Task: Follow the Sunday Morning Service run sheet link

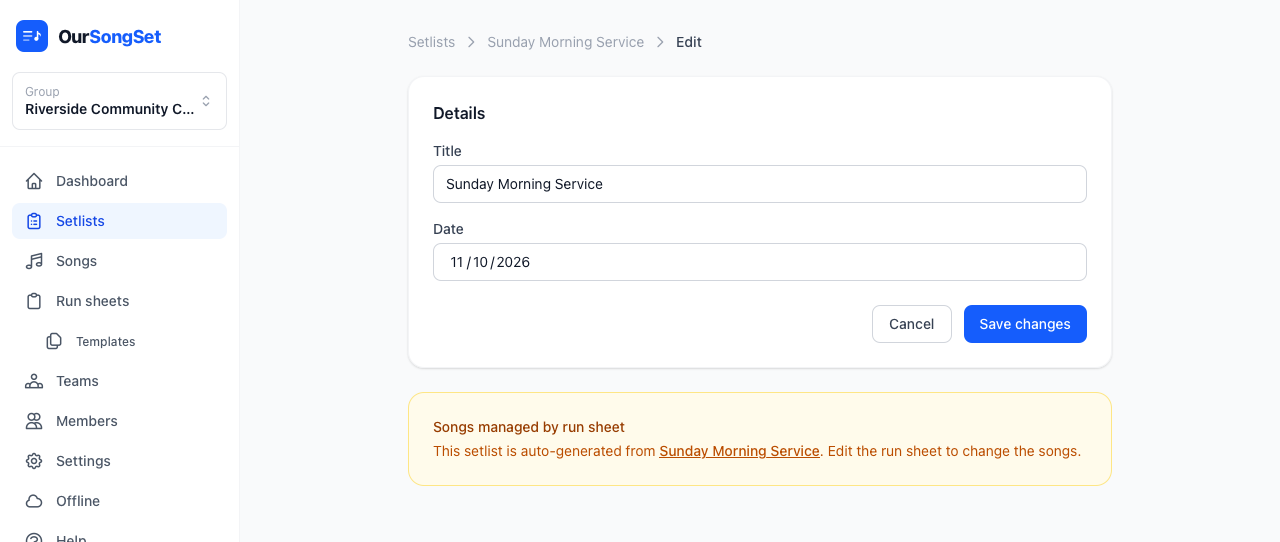Action: (739, 451)
